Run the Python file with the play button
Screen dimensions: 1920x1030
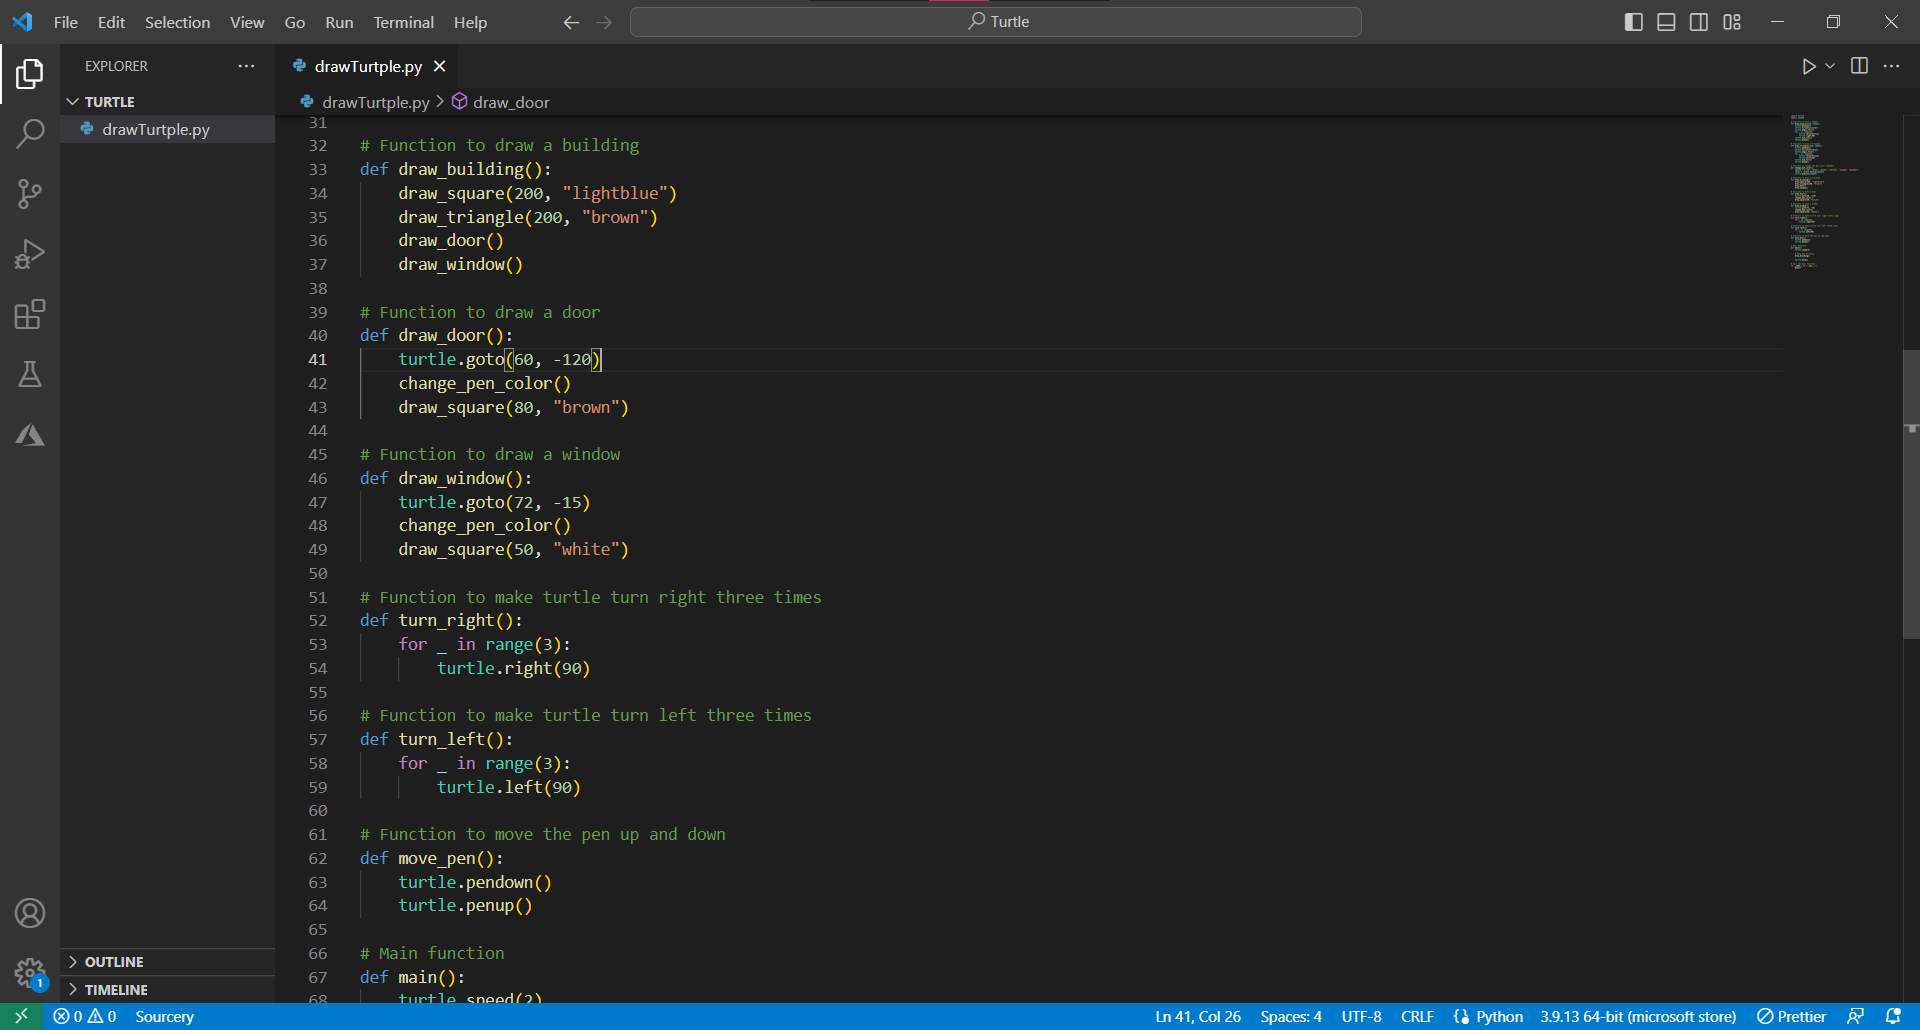pyautogui.click(x=1810, y=66)
